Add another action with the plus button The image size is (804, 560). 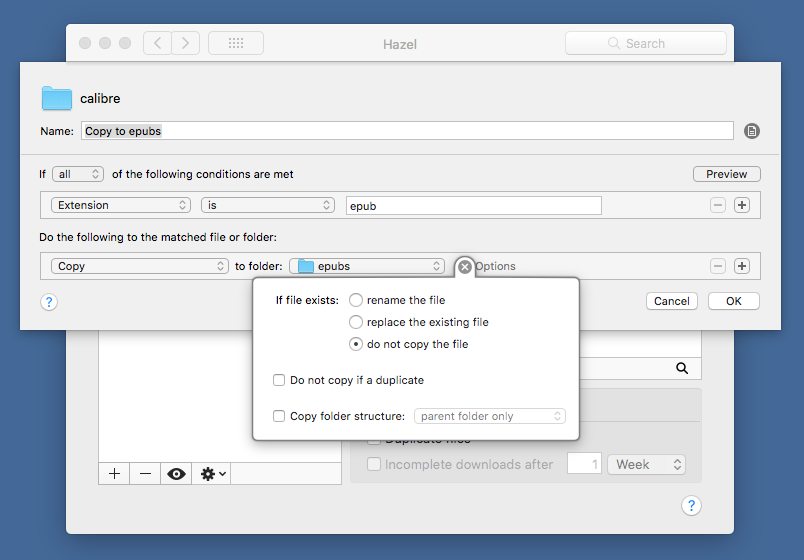coord(742,266)
